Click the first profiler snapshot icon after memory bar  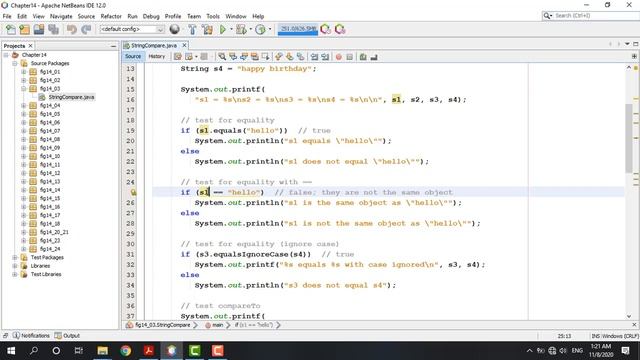tap(326, 29)
